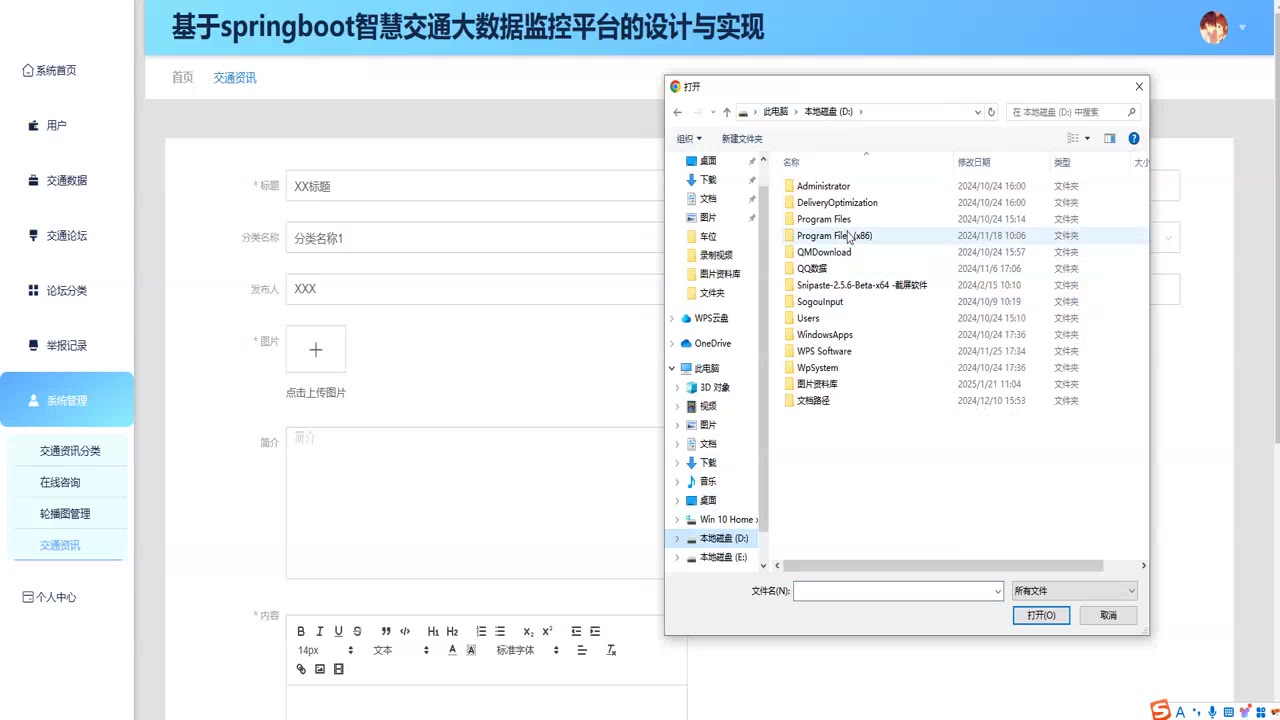Select the 轮播图管理 submenu item

pos(67,514)
